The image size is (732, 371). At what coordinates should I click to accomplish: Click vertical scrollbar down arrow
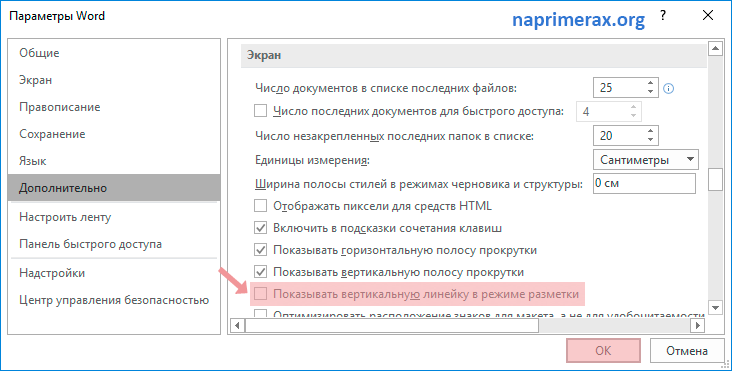click(715, 307)
